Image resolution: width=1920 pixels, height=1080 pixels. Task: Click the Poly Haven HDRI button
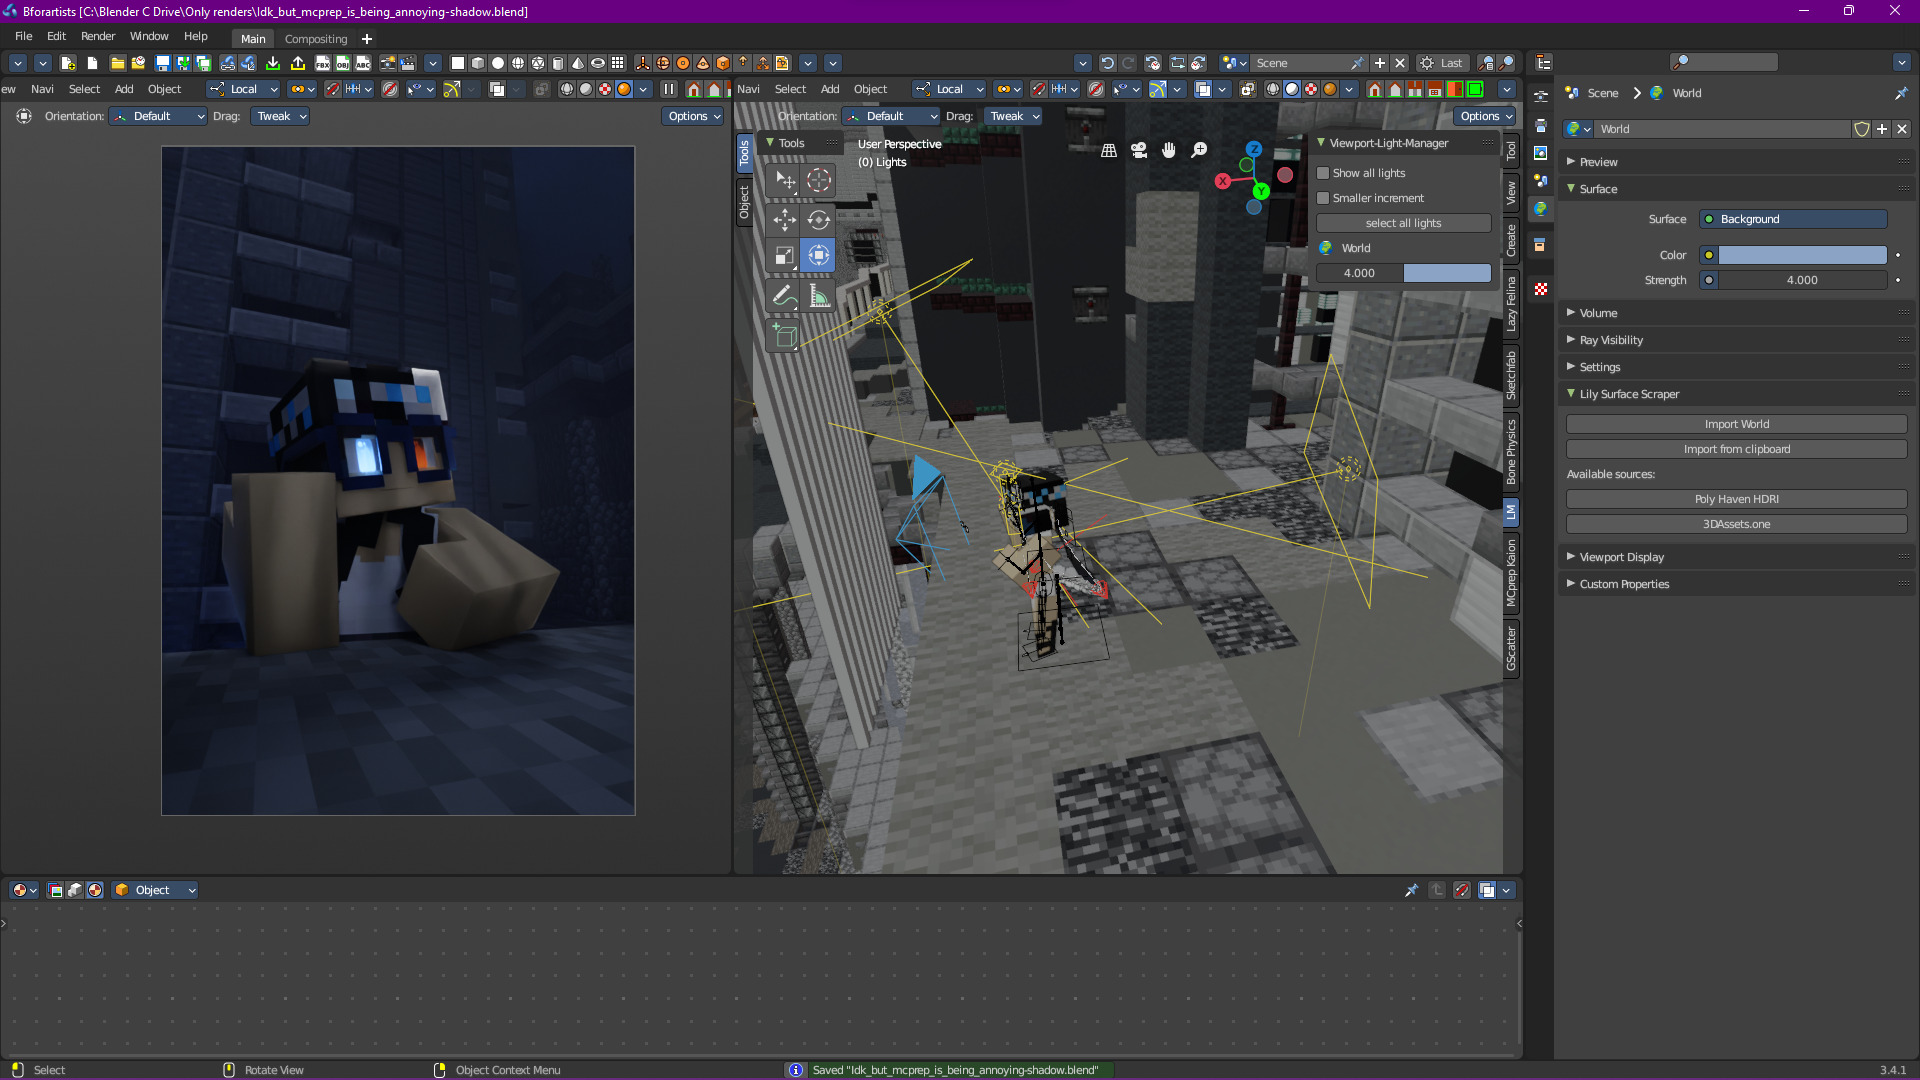[1736, 499]
